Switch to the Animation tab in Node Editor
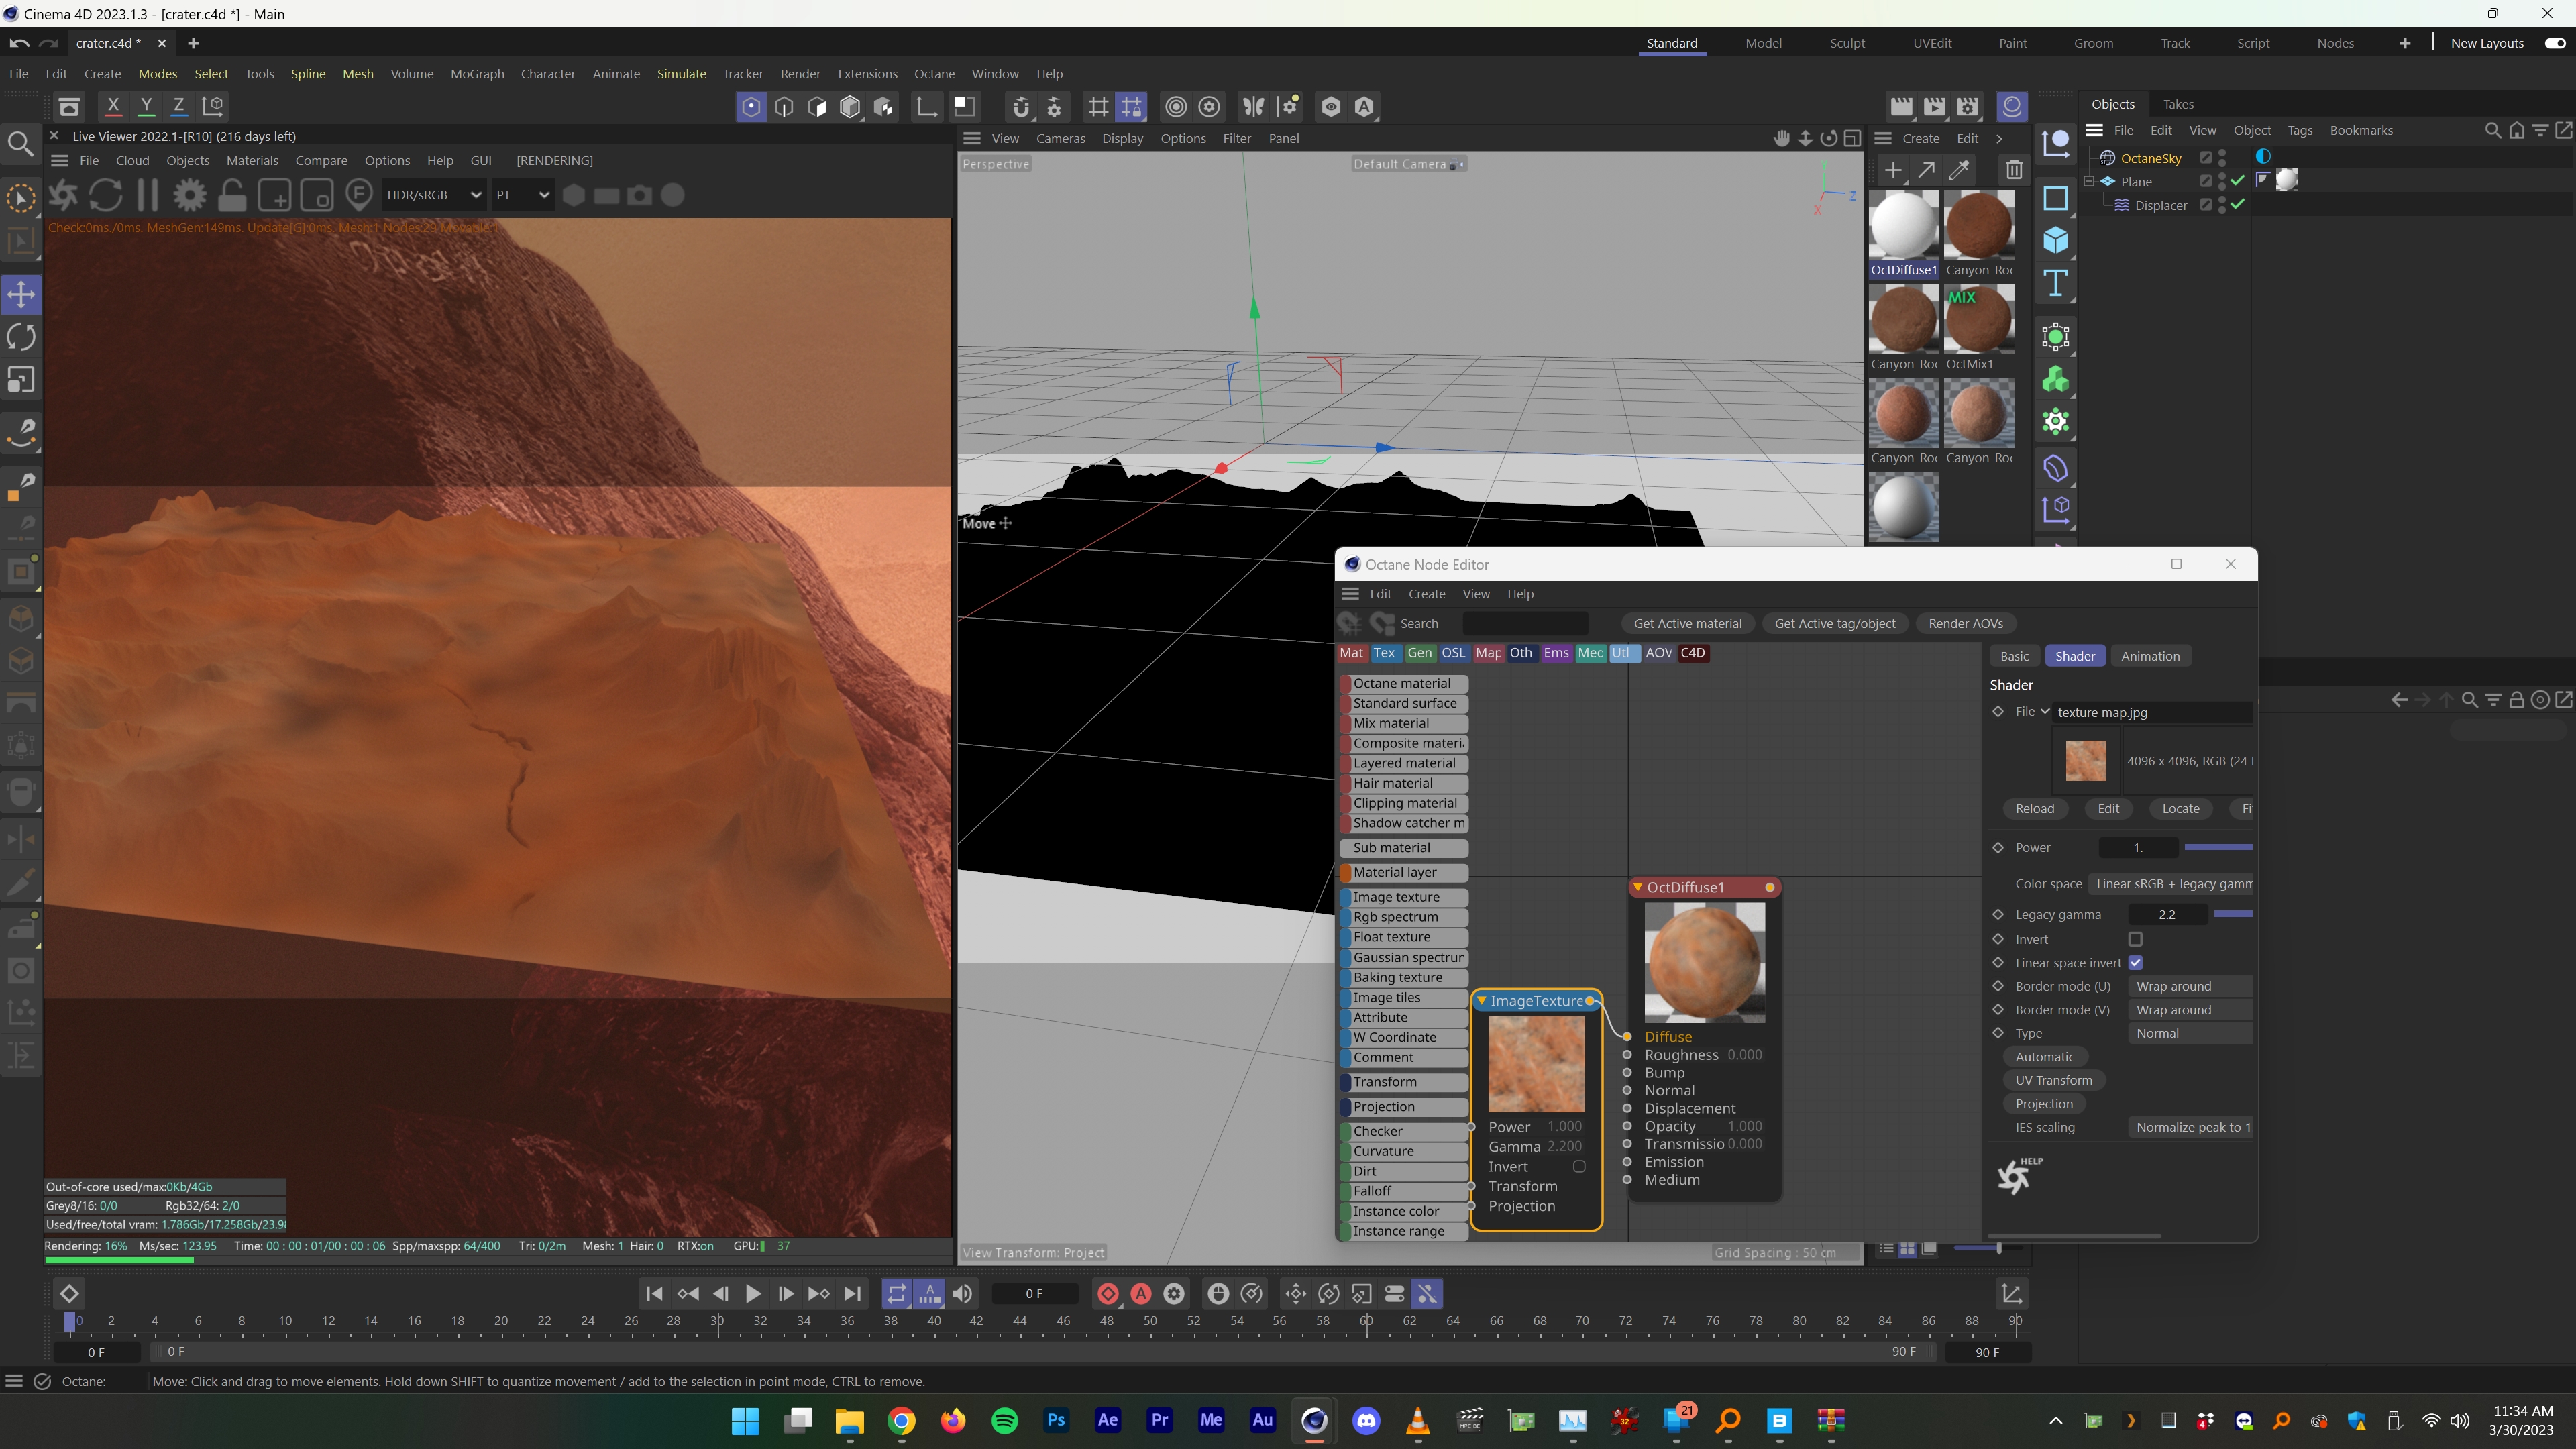2576x1449 pixels. point(2150,656)
